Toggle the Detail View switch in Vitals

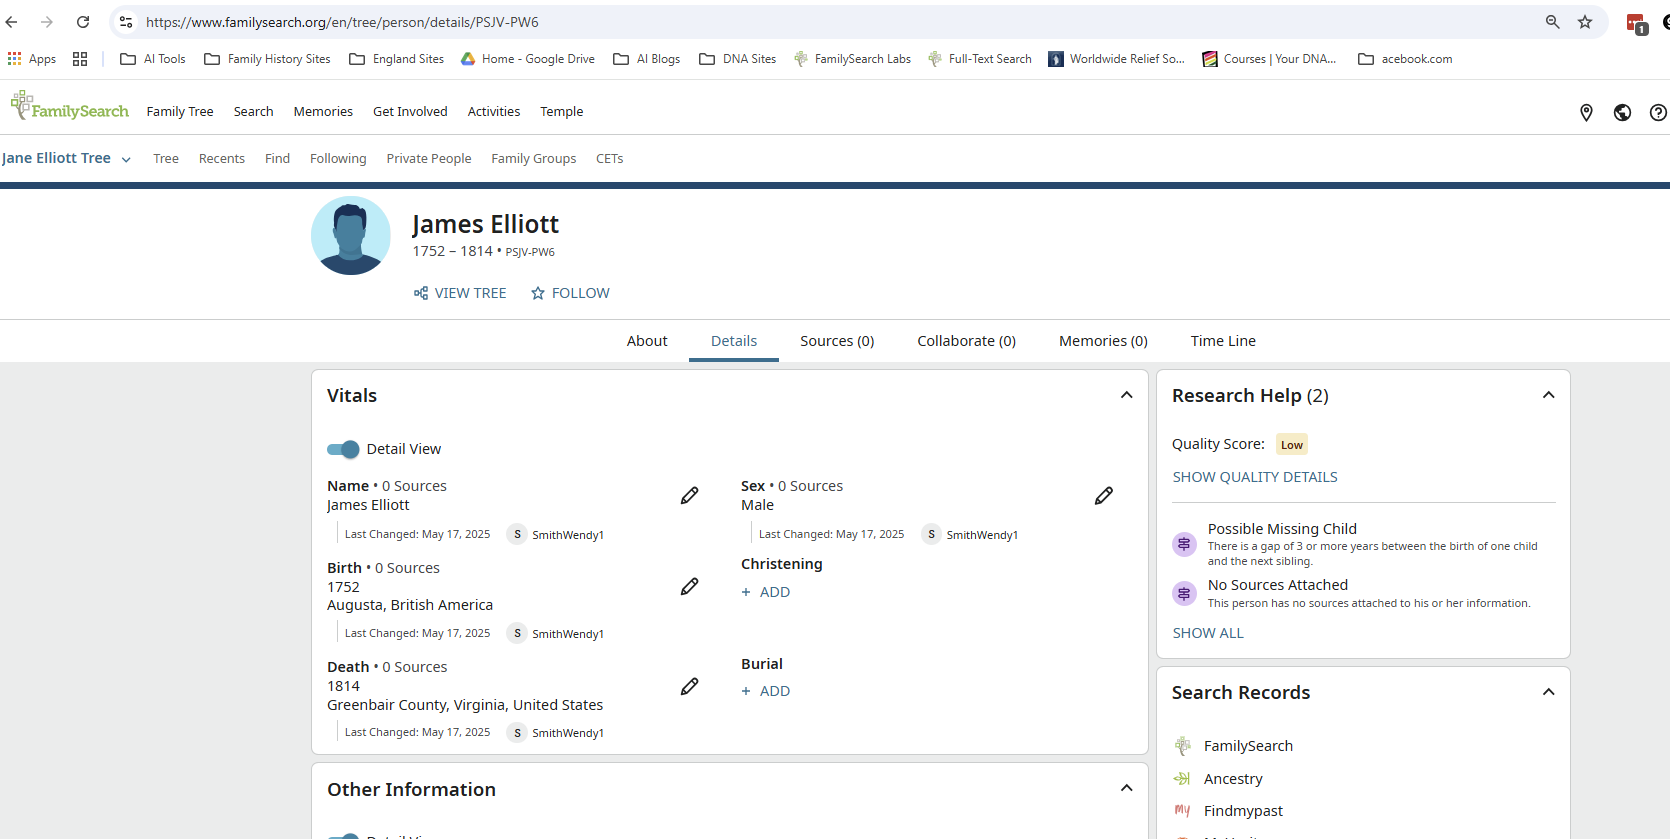coord(343,449)
